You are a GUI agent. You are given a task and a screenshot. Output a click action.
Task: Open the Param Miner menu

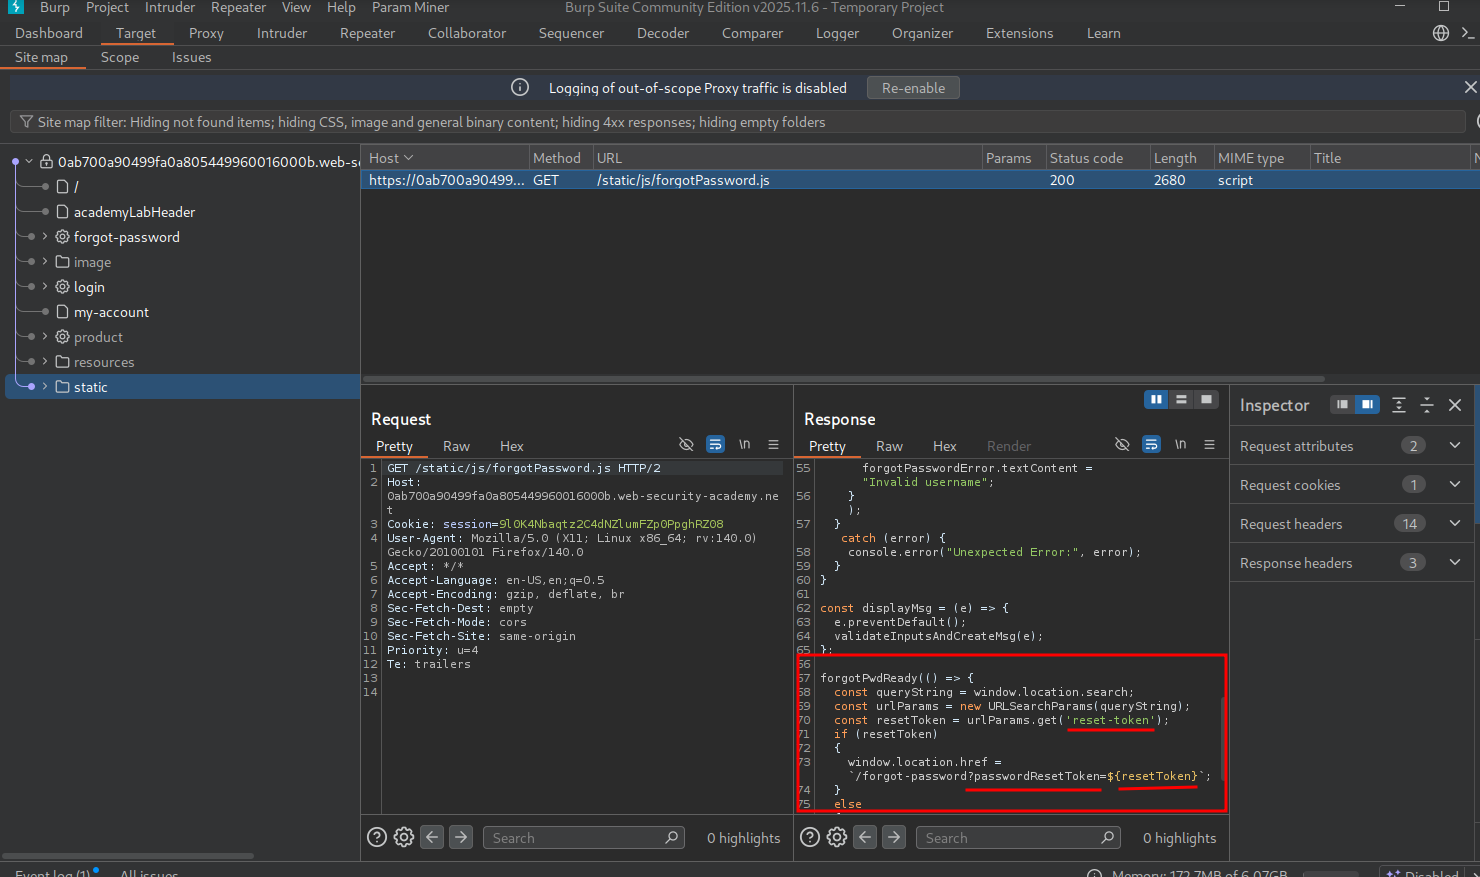pos(410,8)
